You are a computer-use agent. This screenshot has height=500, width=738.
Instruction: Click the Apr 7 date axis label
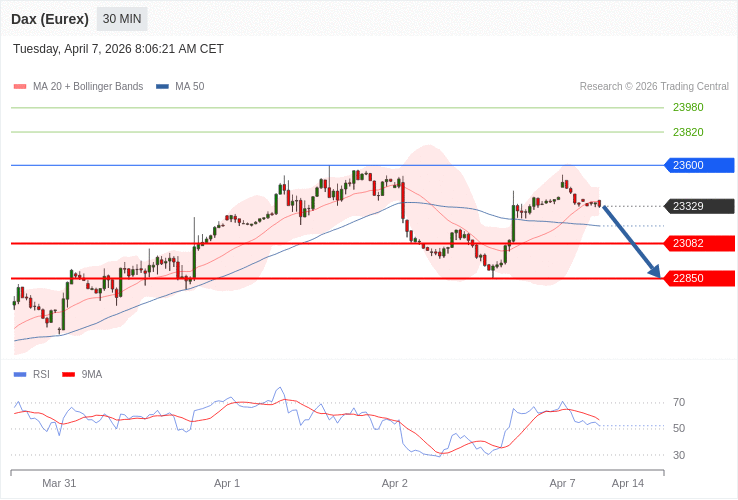click(x=562, y=483)
